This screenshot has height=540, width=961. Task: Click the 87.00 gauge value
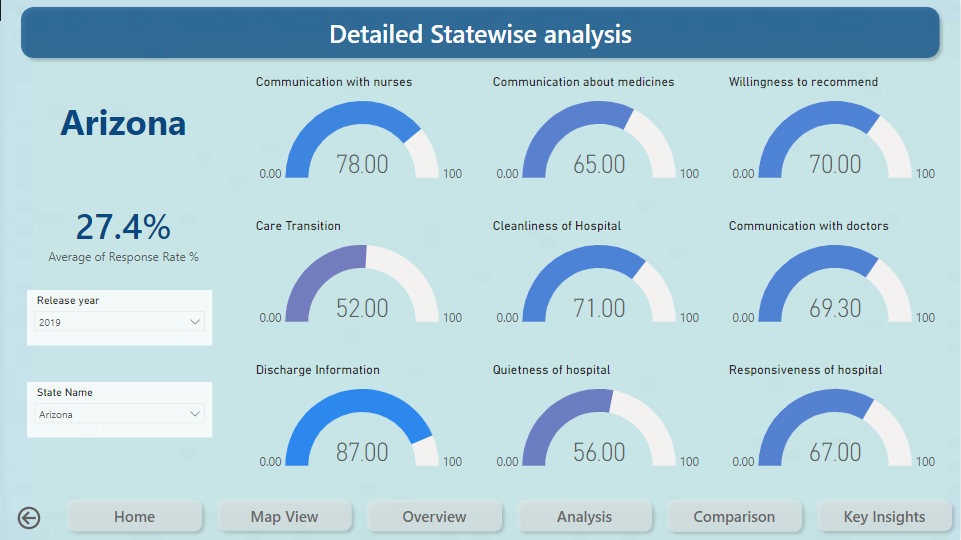coord(362,452)
